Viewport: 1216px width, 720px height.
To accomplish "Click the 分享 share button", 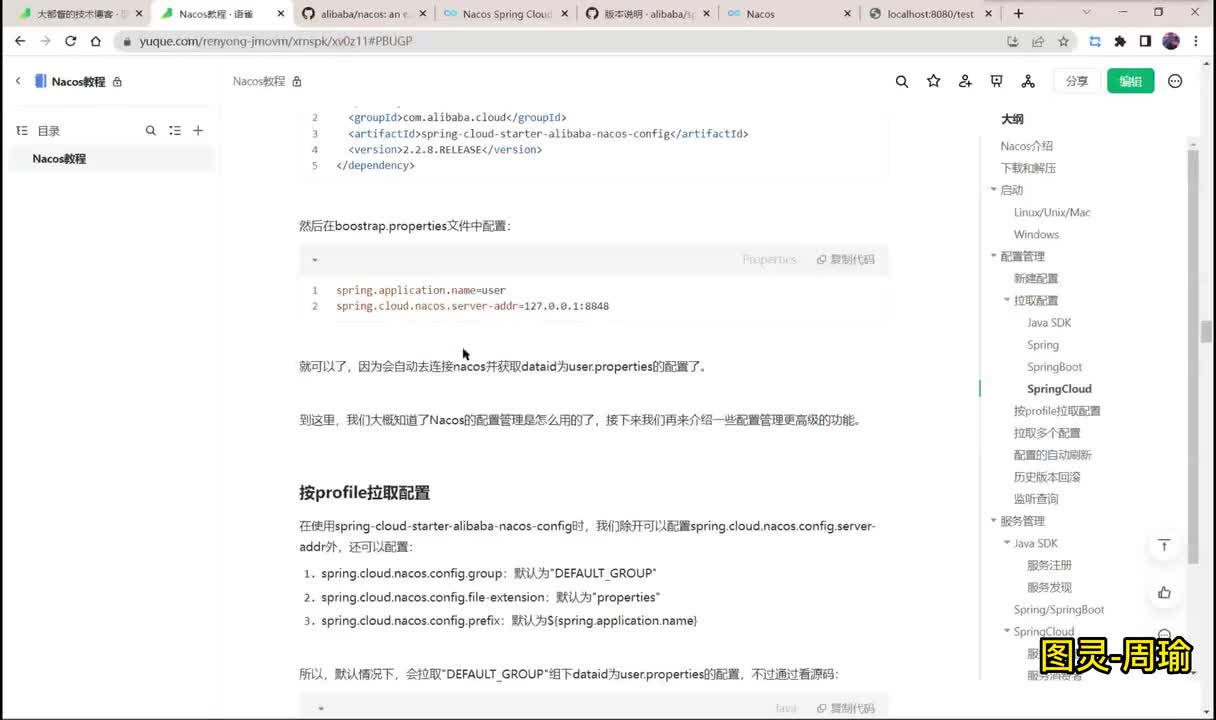I will coord(1077,81).
